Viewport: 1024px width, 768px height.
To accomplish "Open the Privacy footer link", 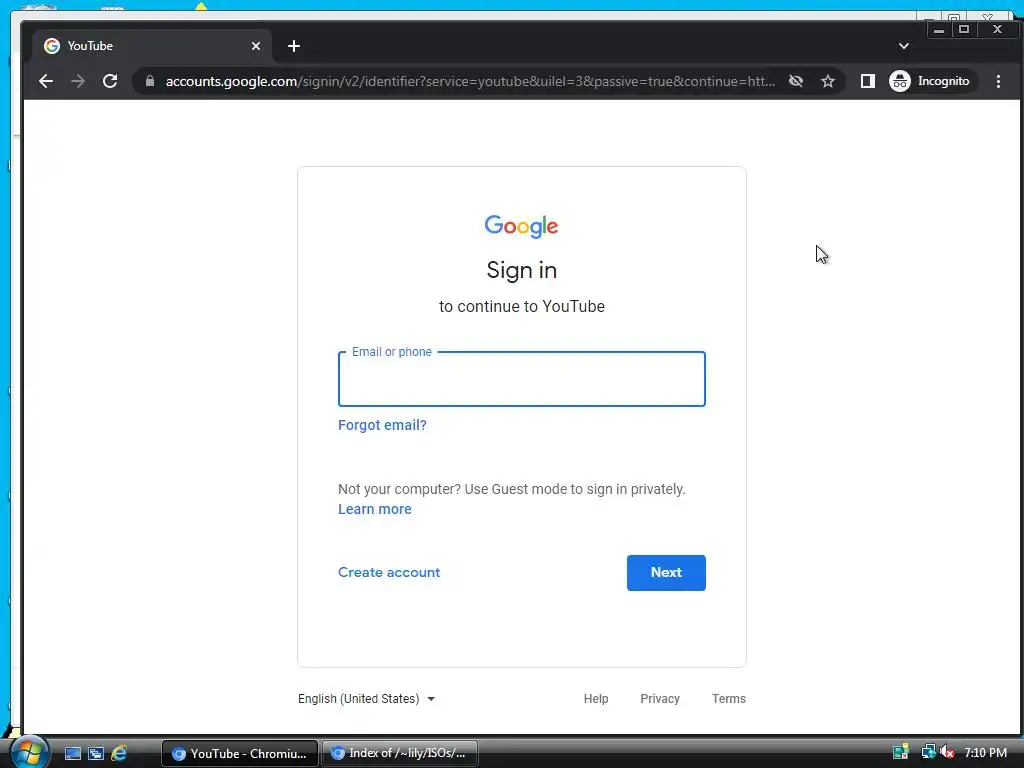I will 660,699.
